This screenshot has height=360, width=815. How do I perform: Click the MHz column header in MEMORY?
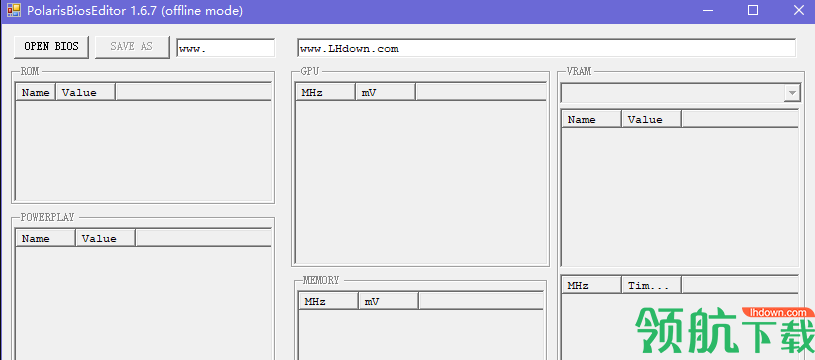pyautogui.click(x=328, y=301)
